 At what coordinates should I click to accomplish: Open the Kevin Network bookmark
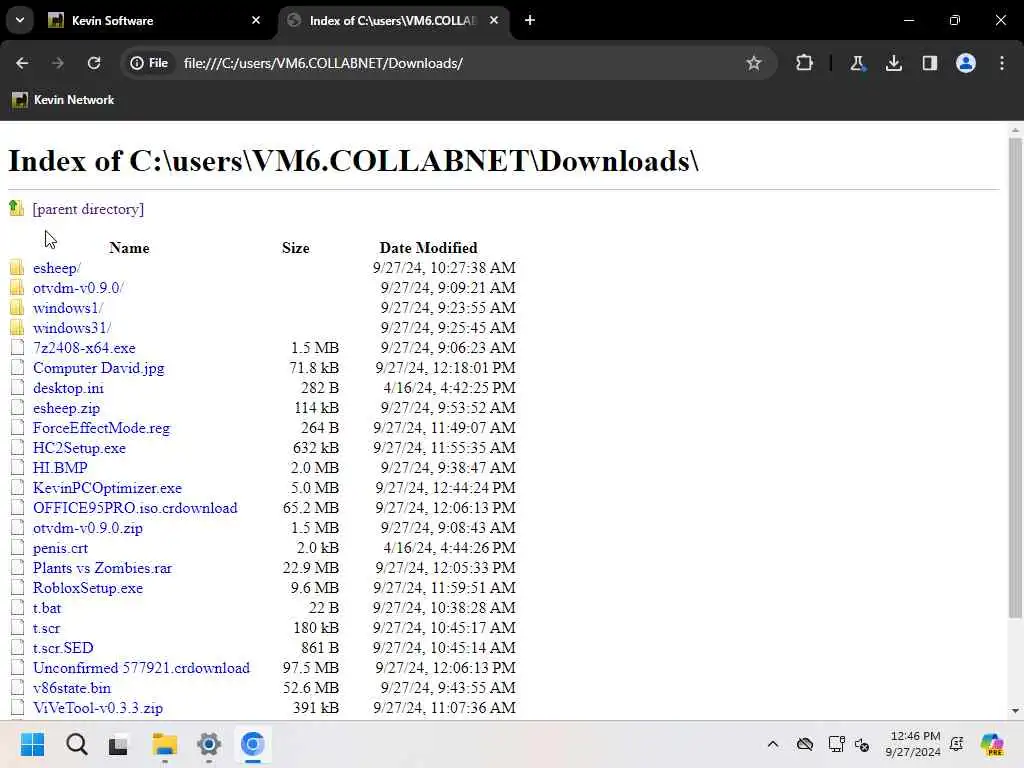[x=63, y=100]
